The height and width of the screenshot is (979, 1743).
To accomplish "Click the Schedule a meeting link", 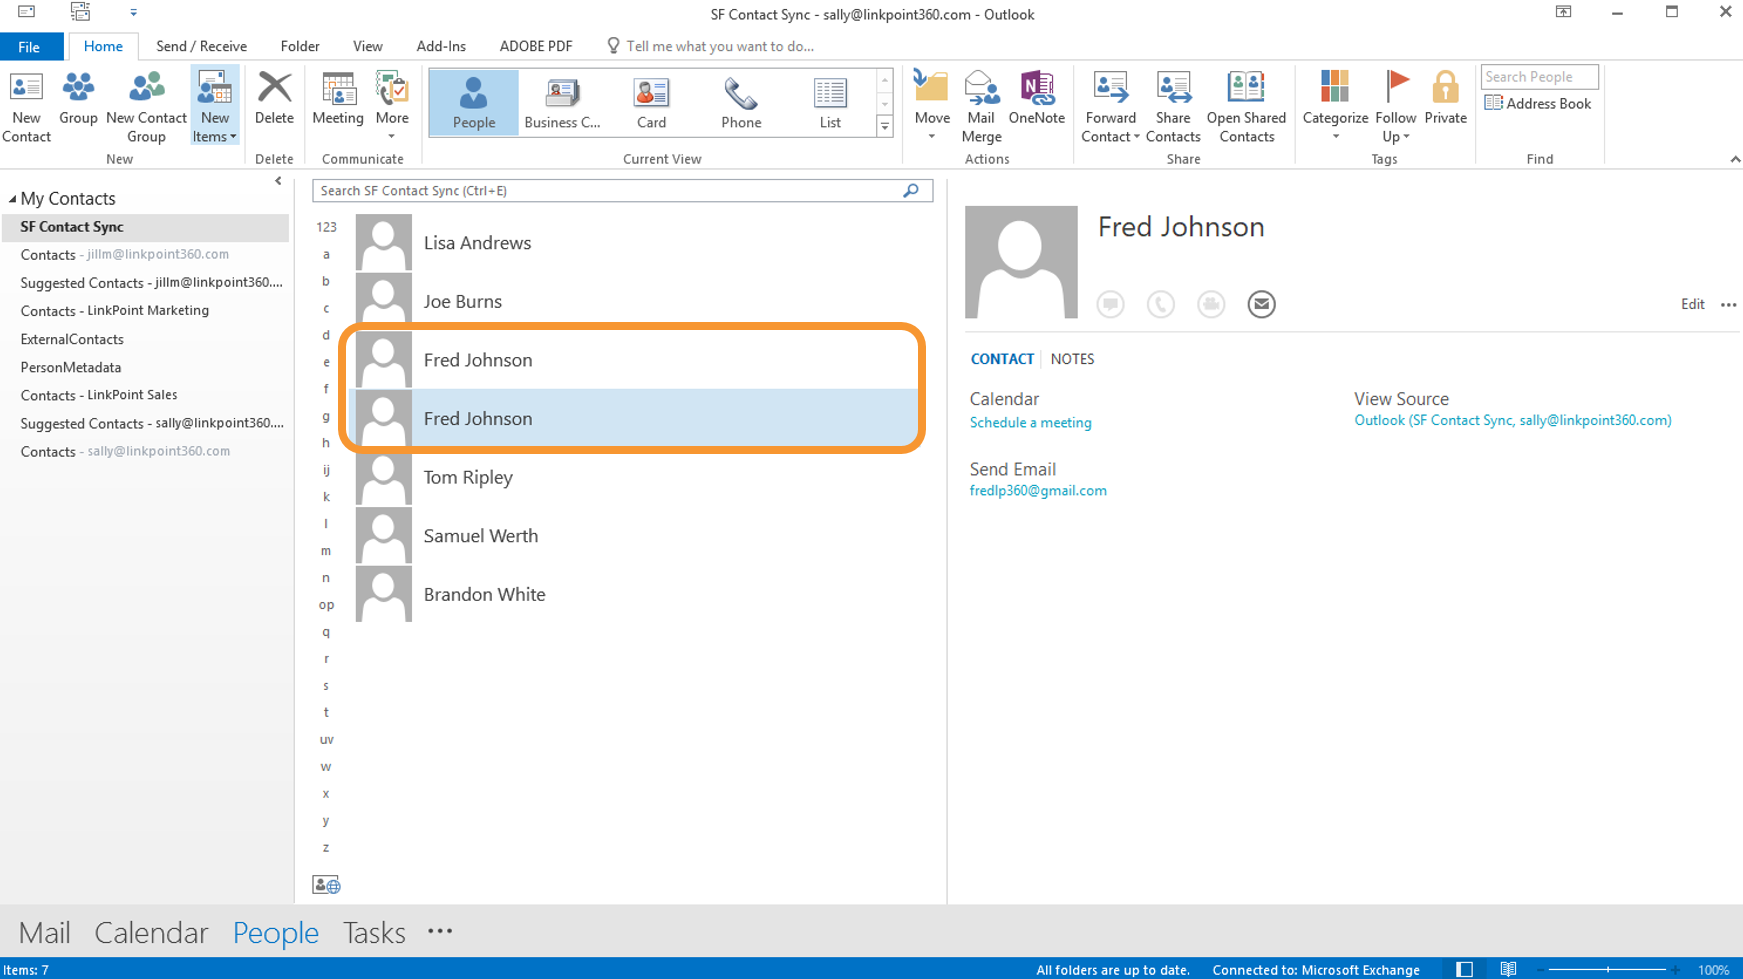I will point(1030,423).
